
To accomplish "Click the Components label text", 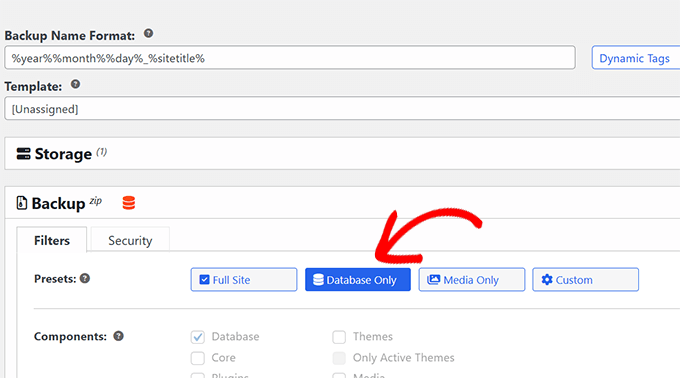I will 70,336.
